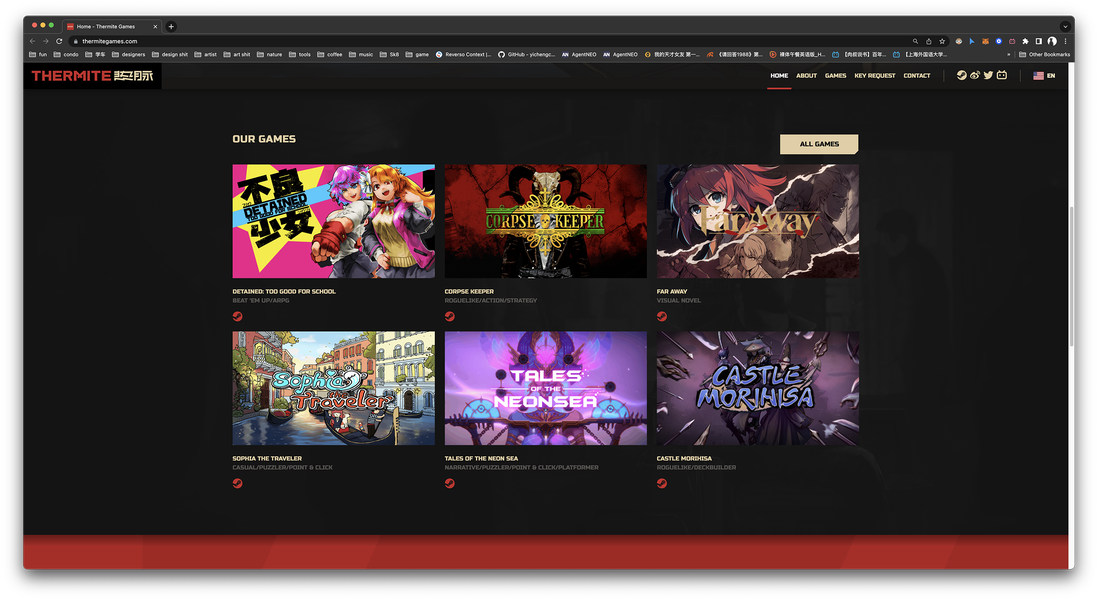The image size is (1098, 600).
Task: Open the Twitter icon in header
Action: click(988, 76)
